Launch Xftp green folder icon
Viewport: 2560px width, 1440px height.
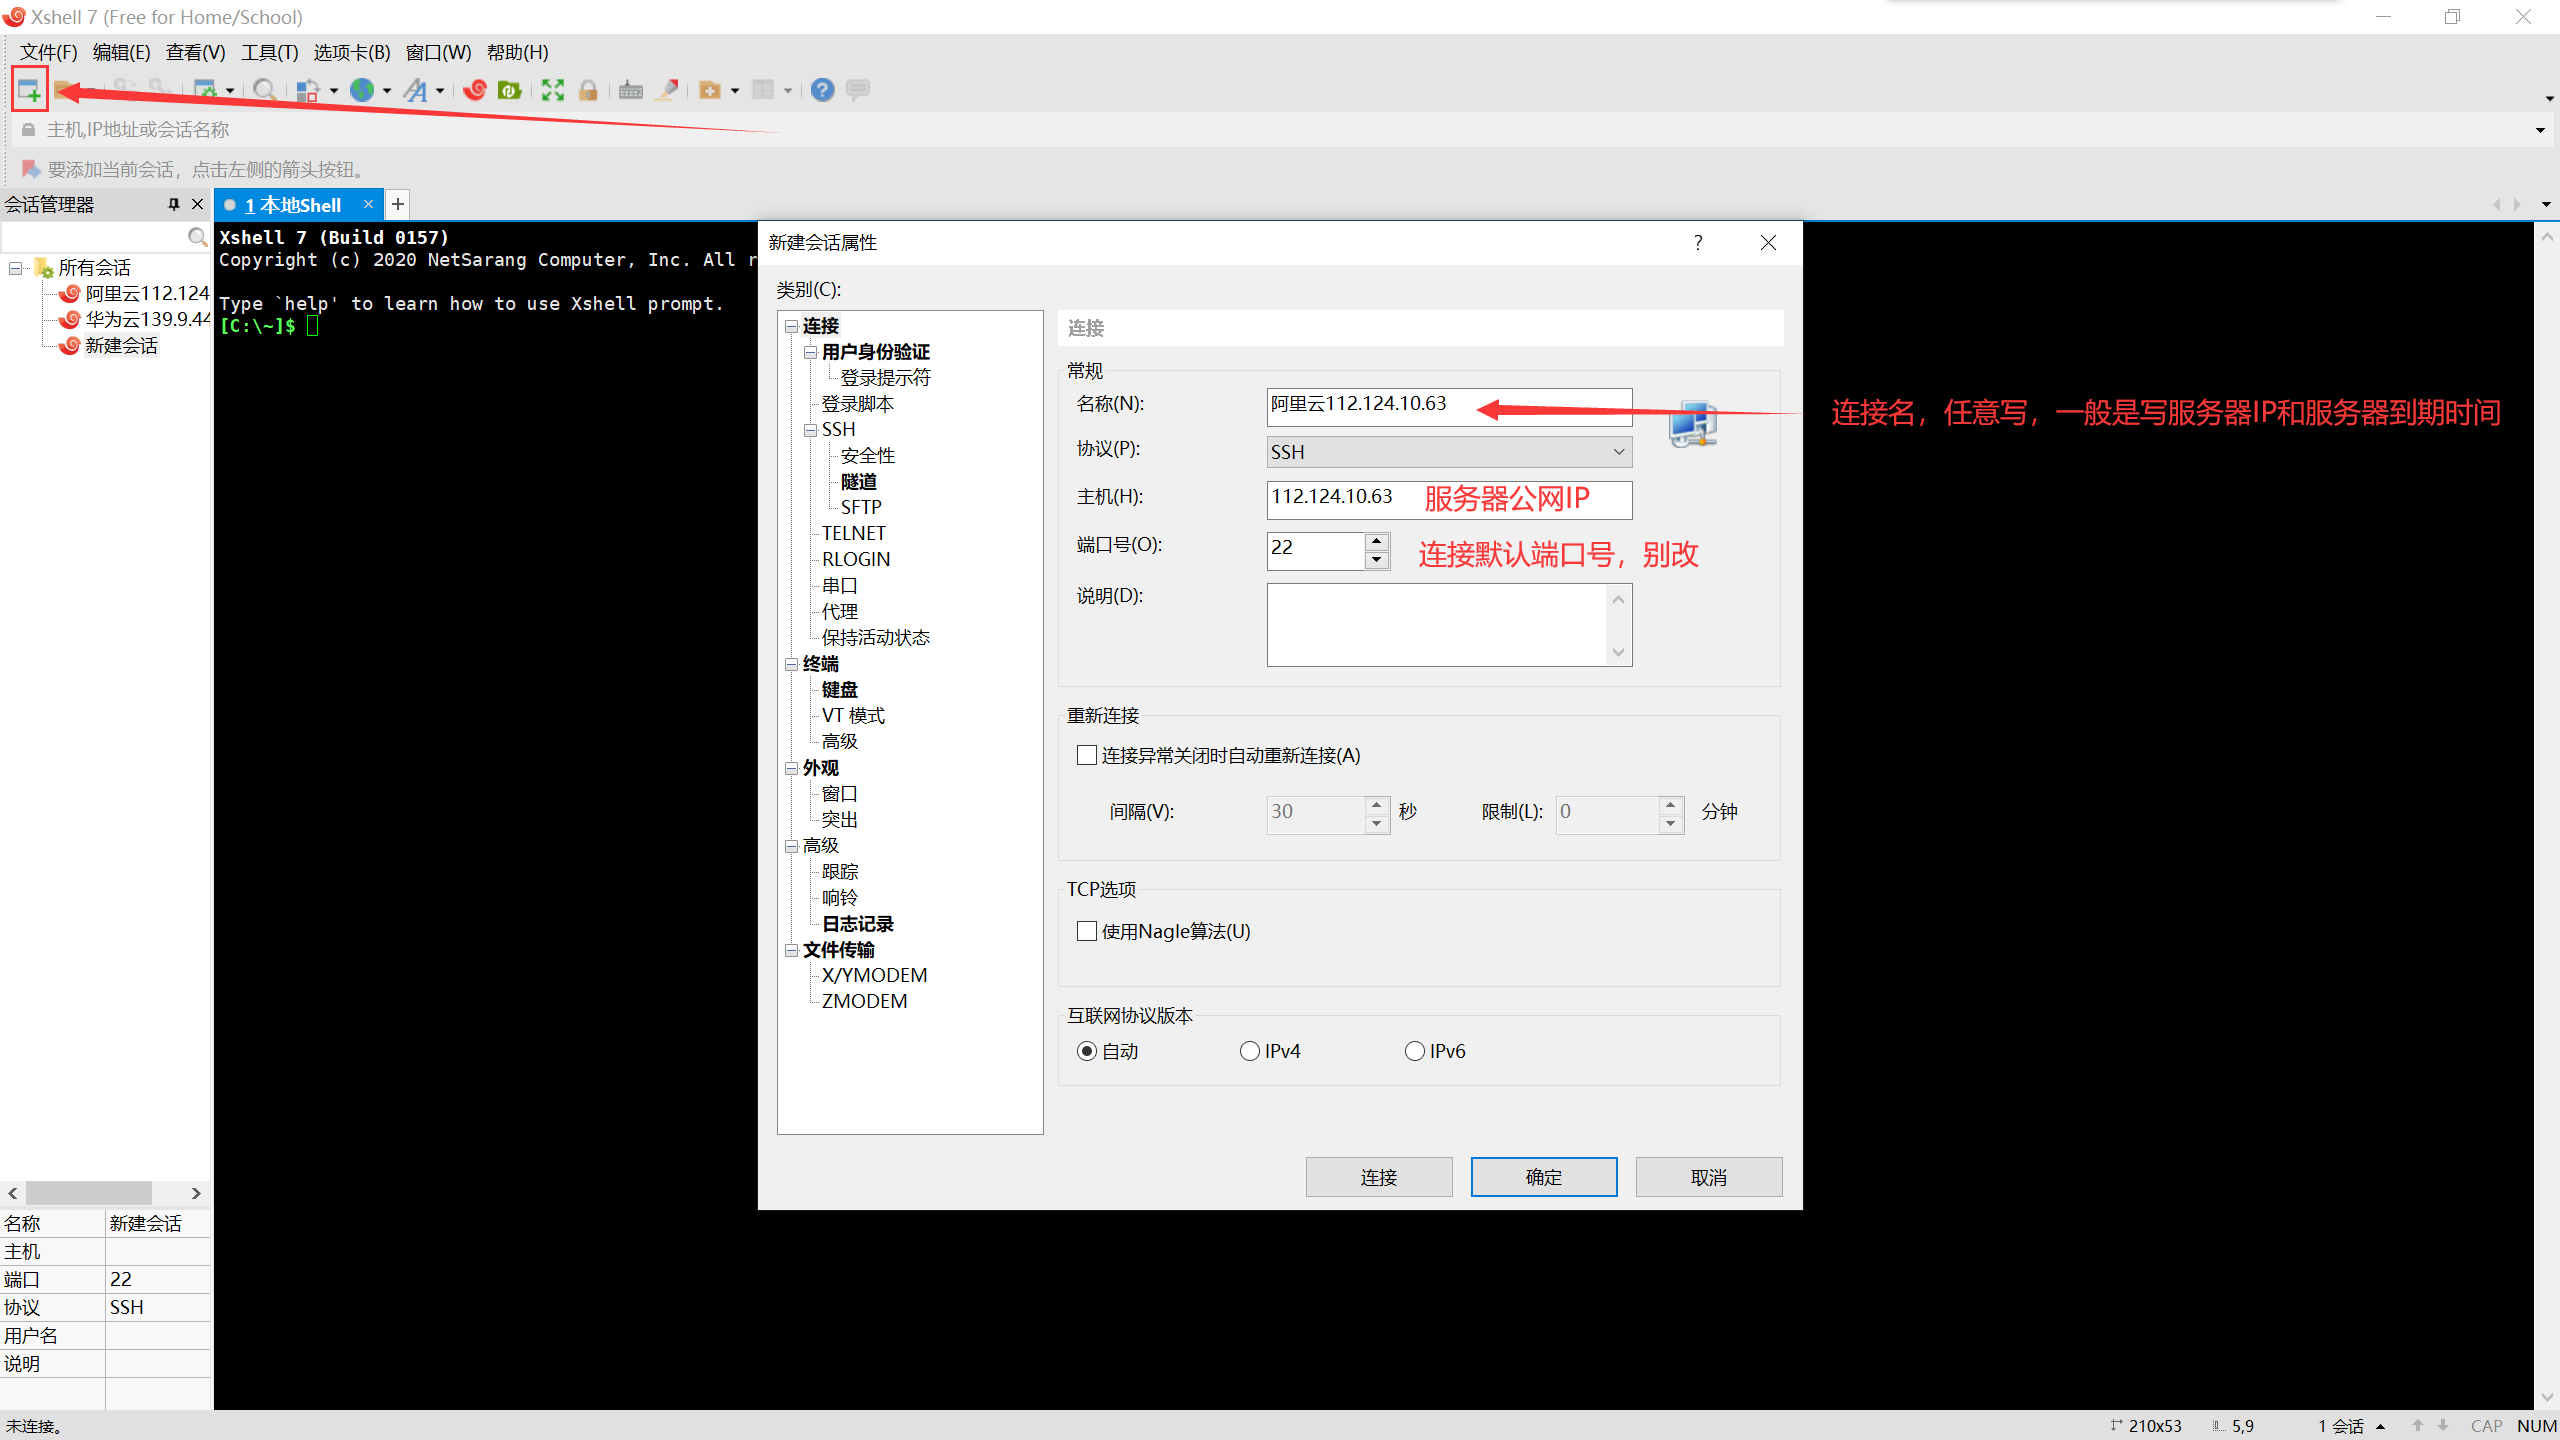[510, 90]
